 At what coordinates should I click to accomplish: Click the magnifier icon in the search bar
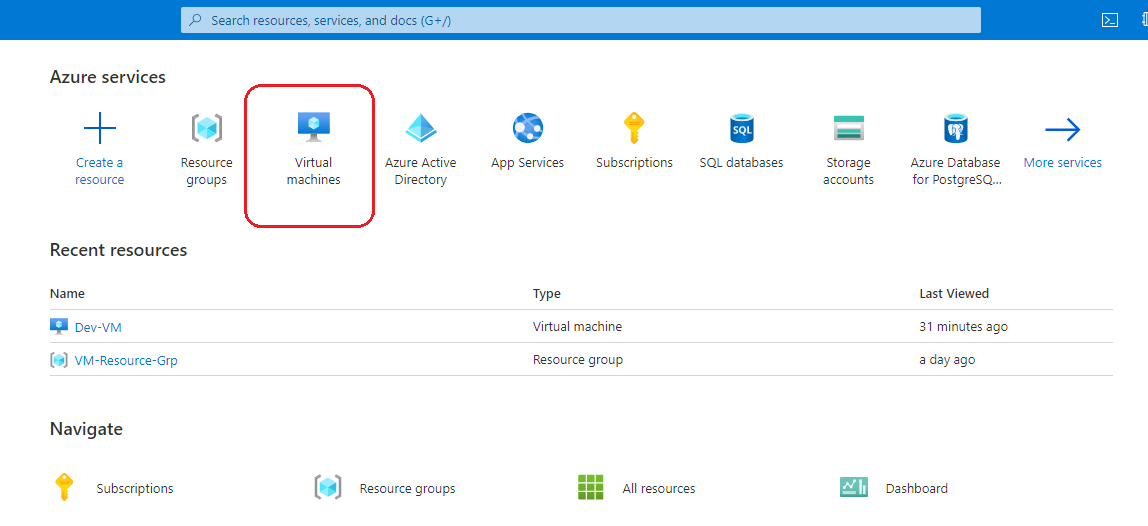pos(195,21)
